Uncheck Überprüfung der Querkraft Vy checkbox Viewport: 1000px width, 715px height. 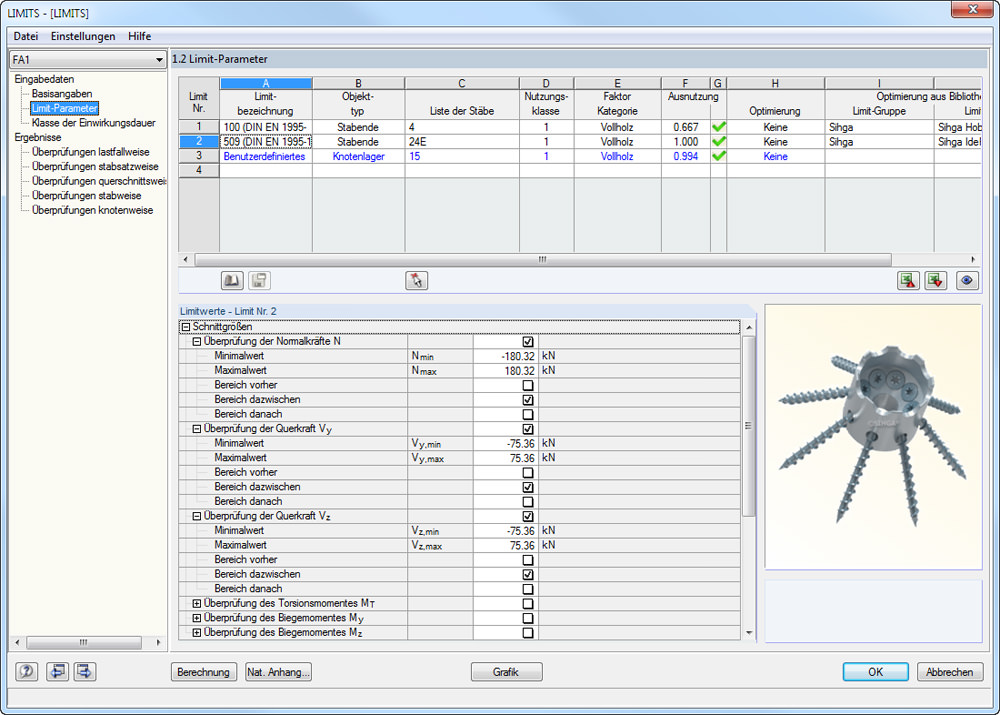528,429
